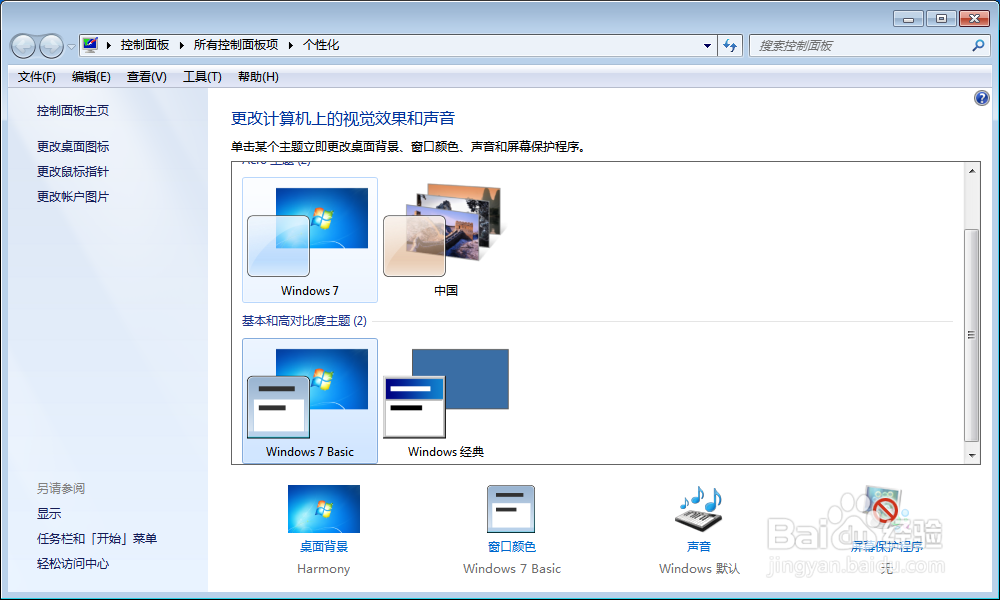Select the 中国 theme thumbnail
This screenshot has width=1000, height=600.
pyautogui.click(x=446, y=240)
